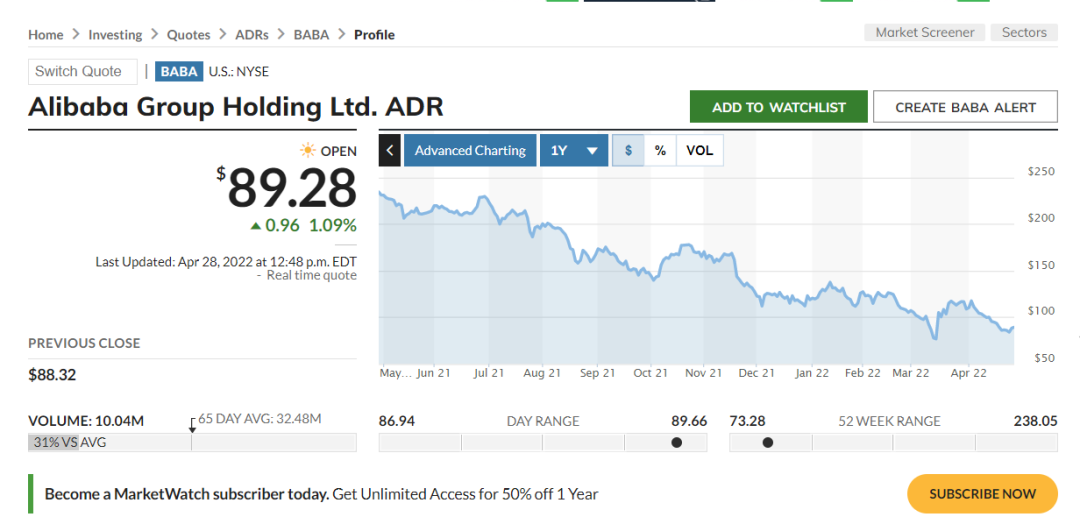Open Advanced Charting
The height and width of the screenshot is (517, 1080).
[x=470, y=150]
